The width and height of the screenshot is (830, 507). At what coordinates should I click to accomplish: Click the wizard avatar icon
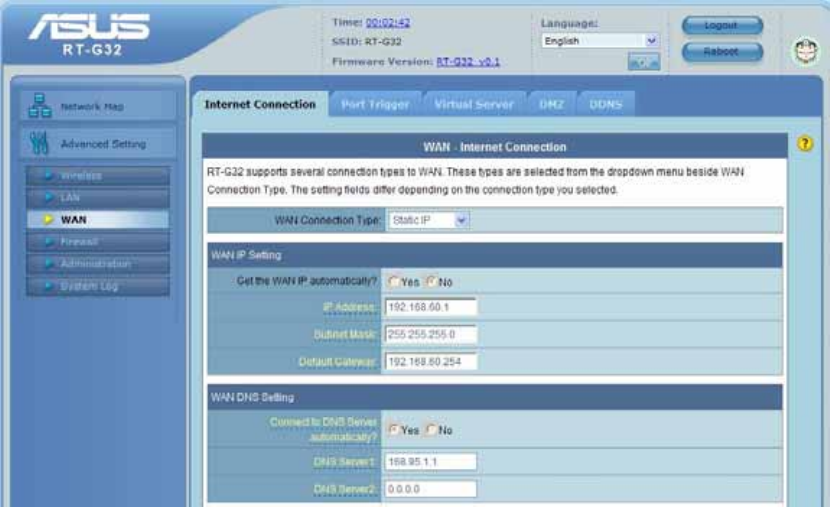tap(805, 51)
